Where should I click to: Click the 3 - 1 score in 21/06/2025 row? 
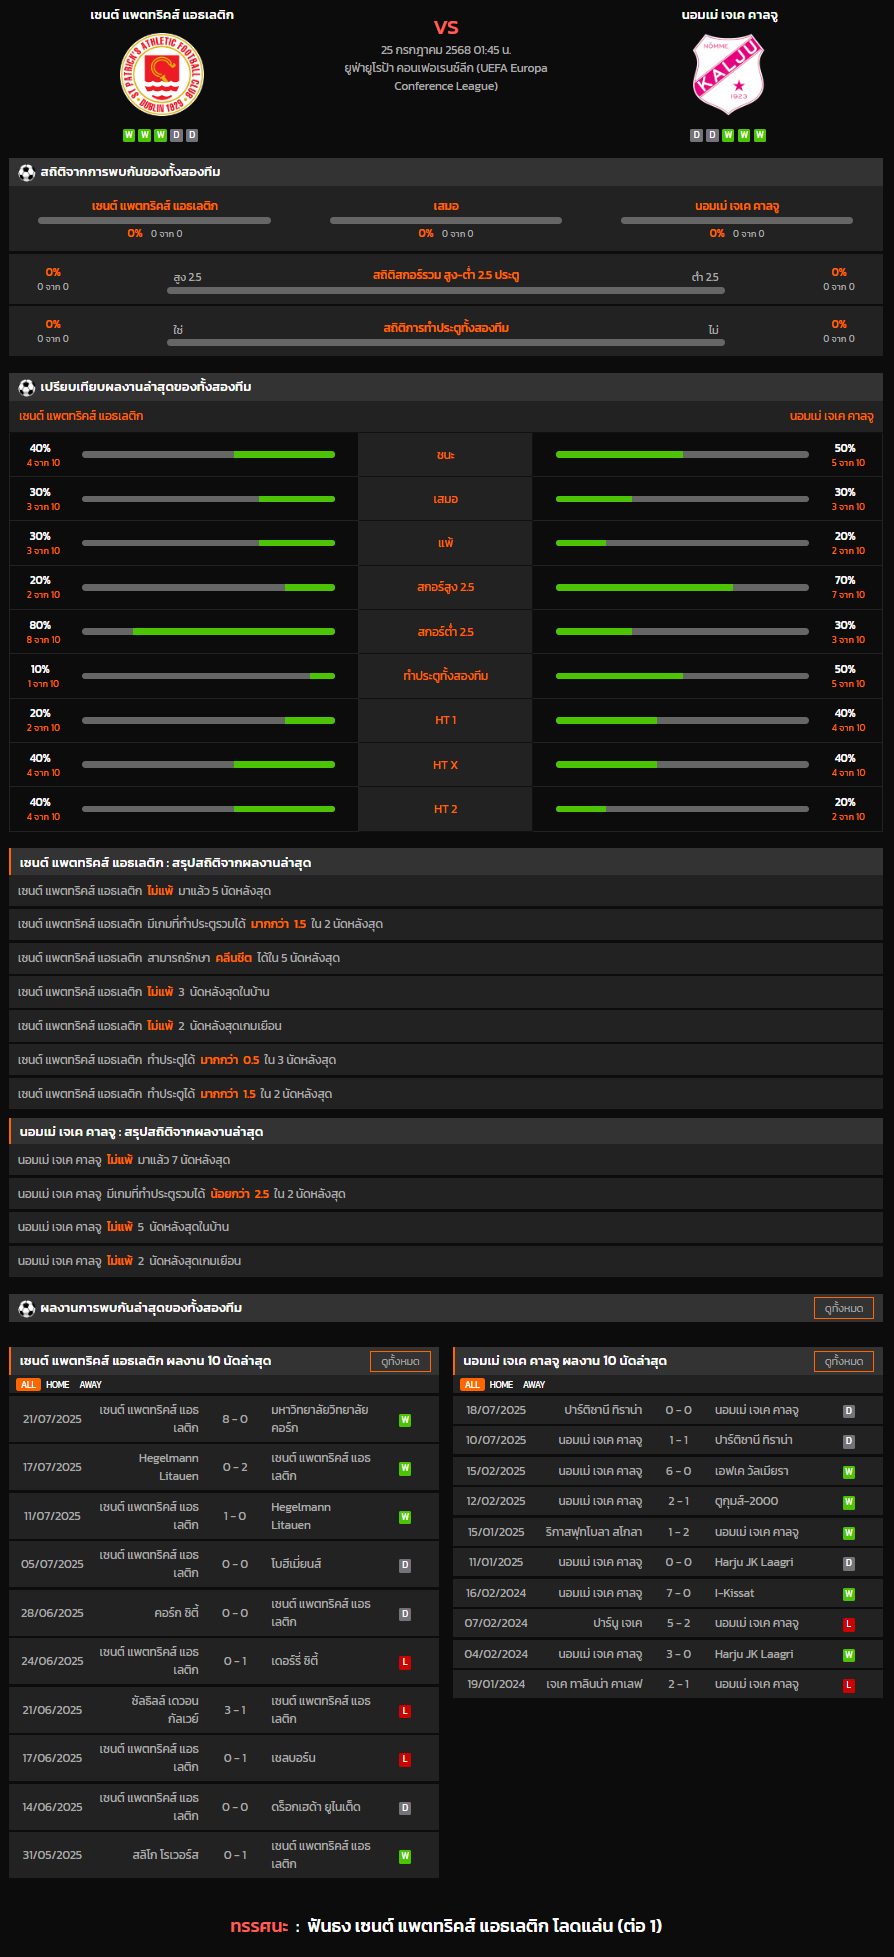tap(235, 1710)
